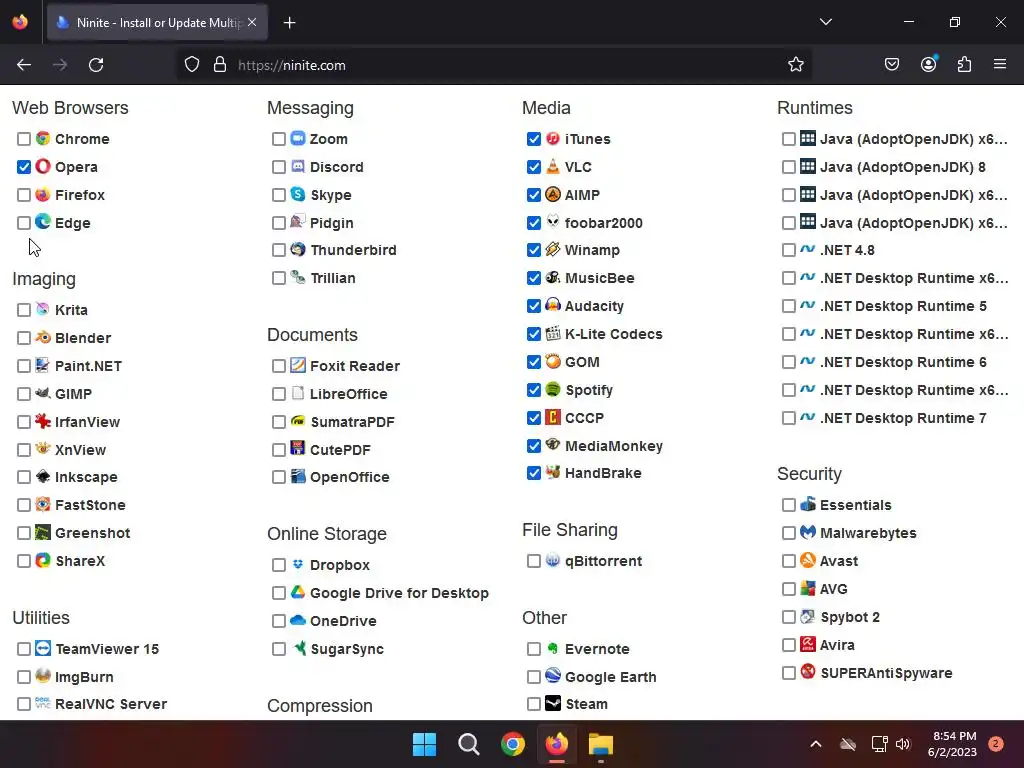Uncheck the HandBrake checkbox
Screen dimensions: 1024x768
[534, 473]
